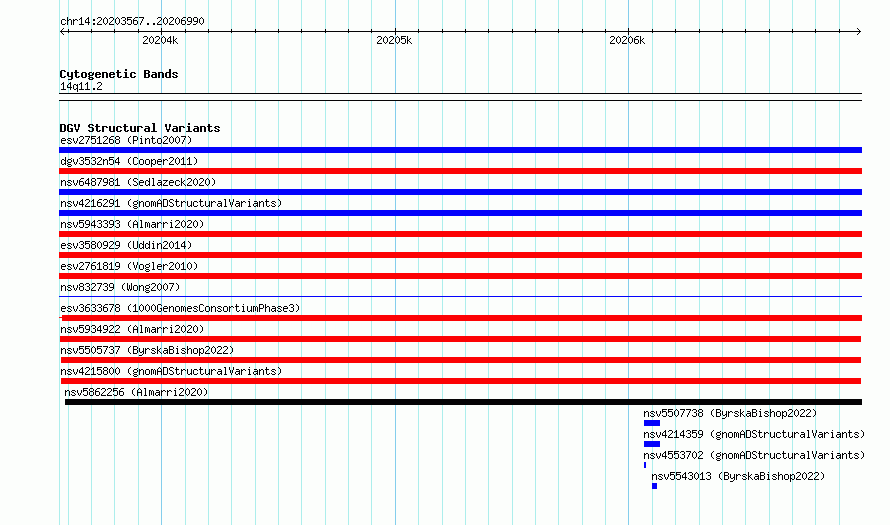
Task: Click the nsv4216291 blue variant bar
Action: [x=460, y=213]
